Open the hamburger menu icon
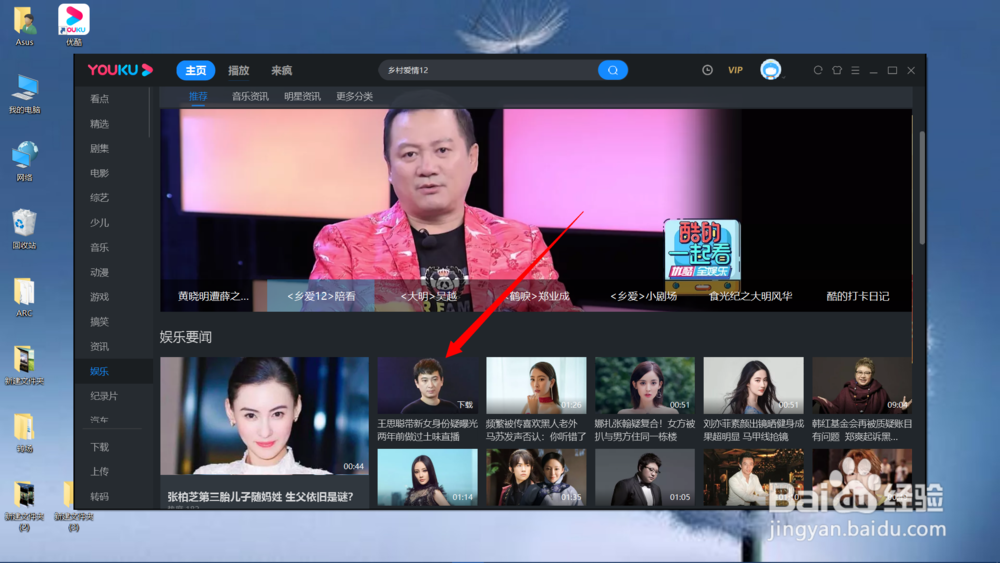Image resolution: width=1000 pixels, height=563 pixels. click(x=855, y=70)
